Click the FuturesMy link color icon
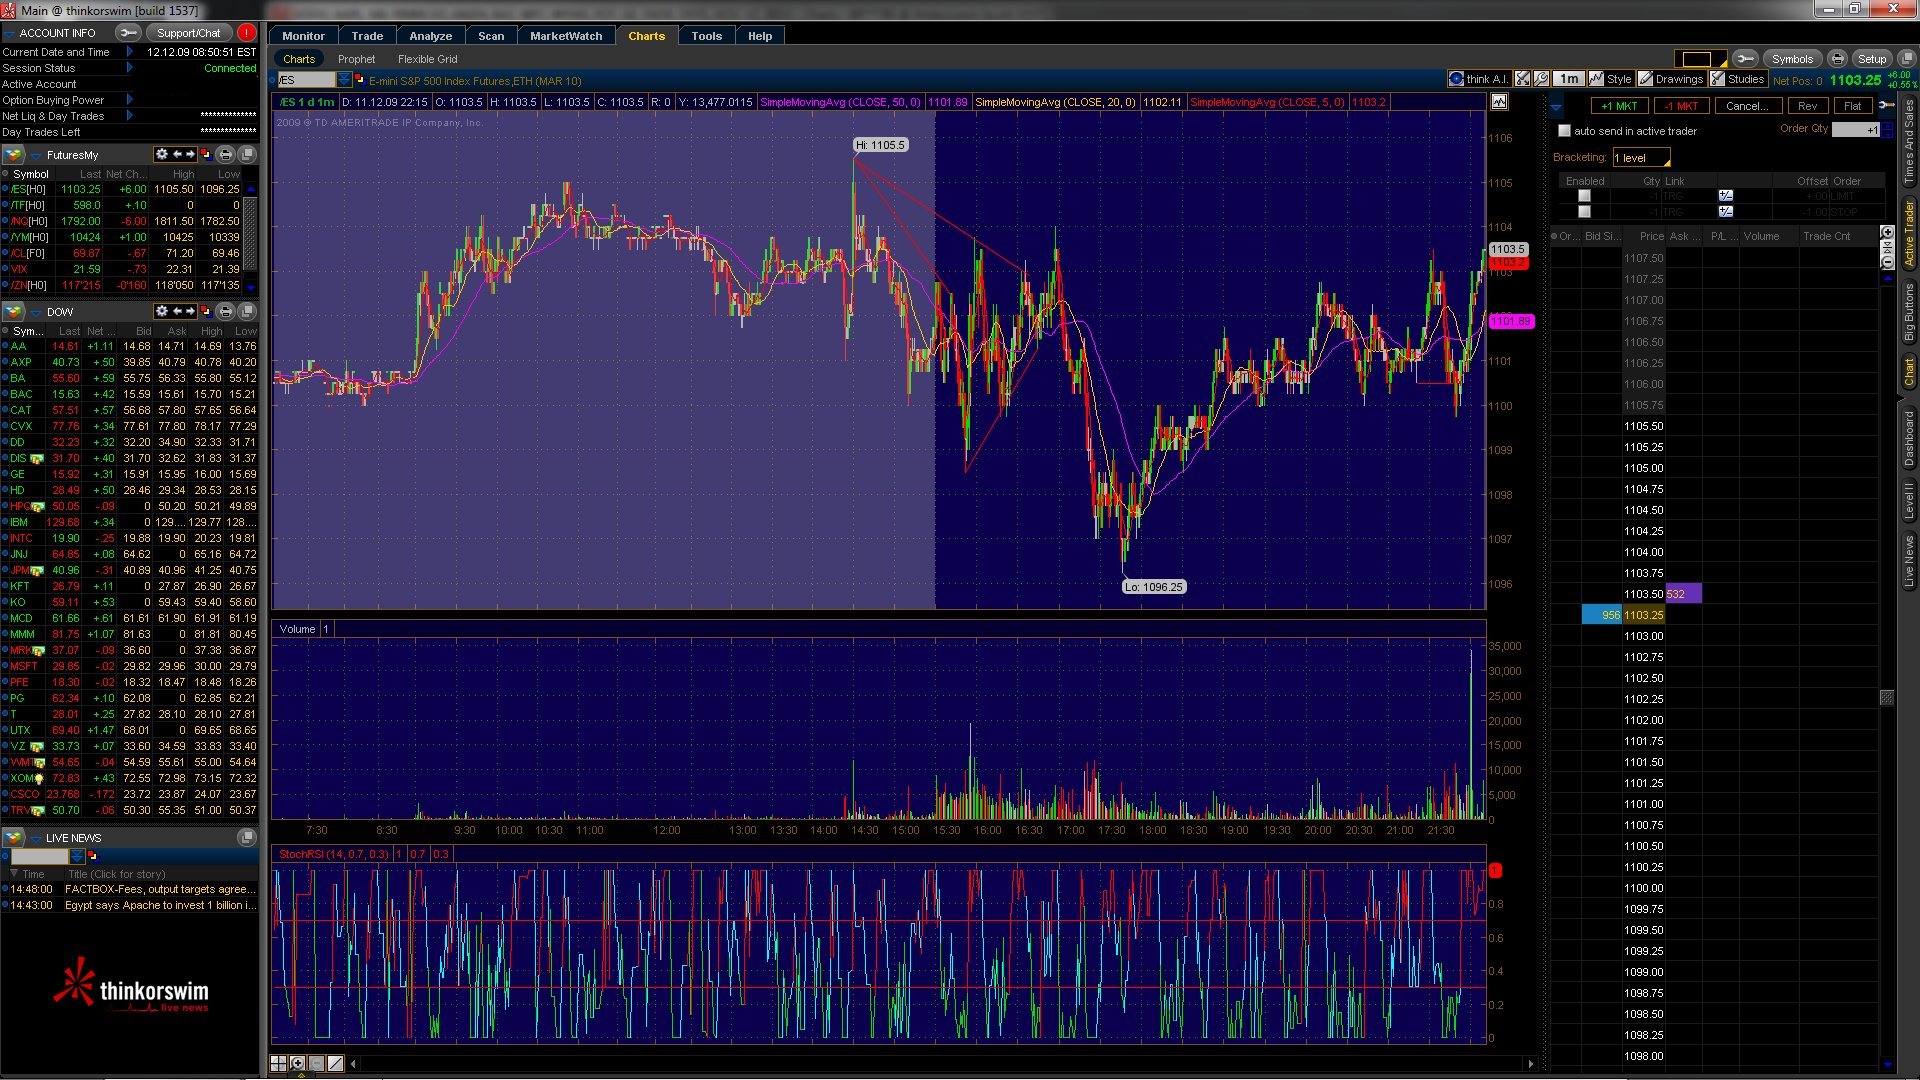 [x=206, y=155]
